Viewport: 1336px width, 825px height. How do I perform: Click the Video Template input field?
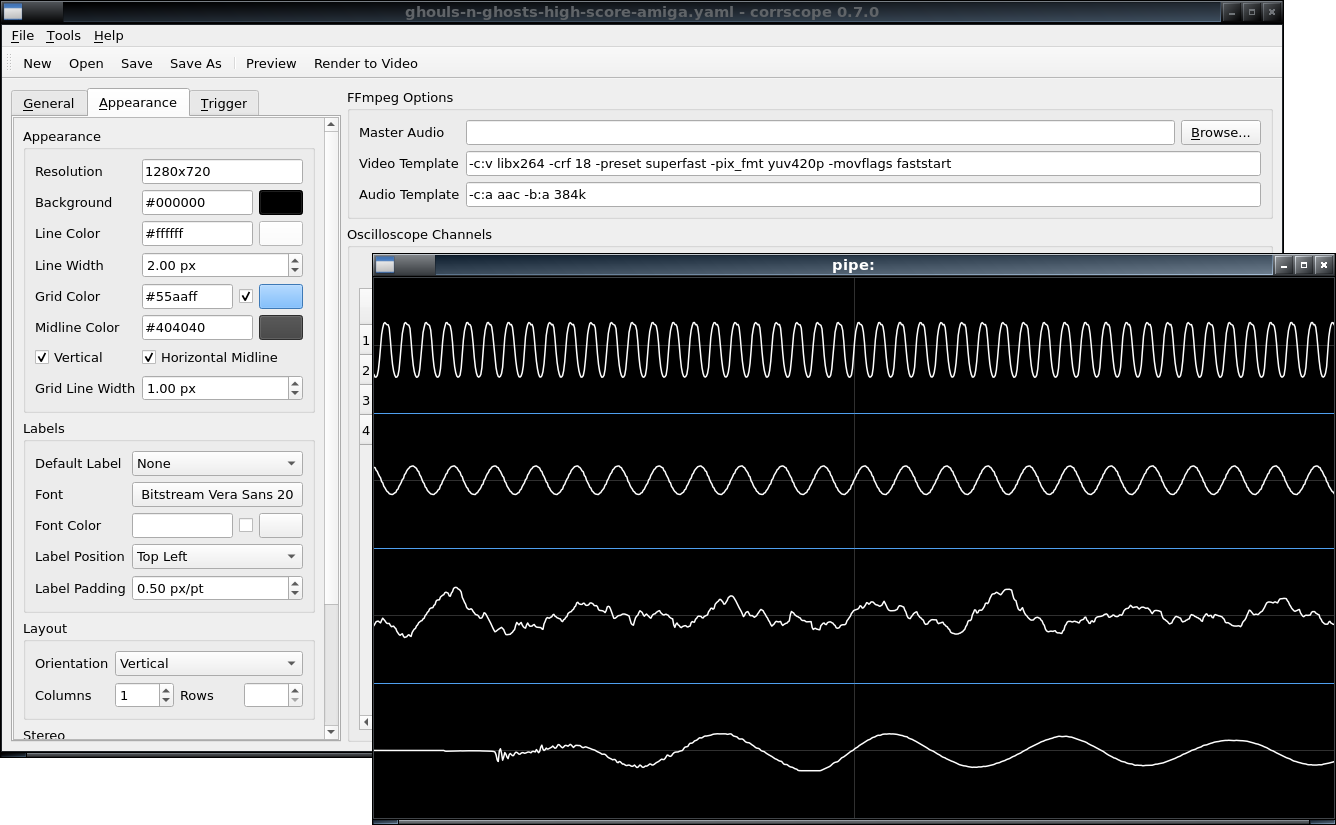862,163
